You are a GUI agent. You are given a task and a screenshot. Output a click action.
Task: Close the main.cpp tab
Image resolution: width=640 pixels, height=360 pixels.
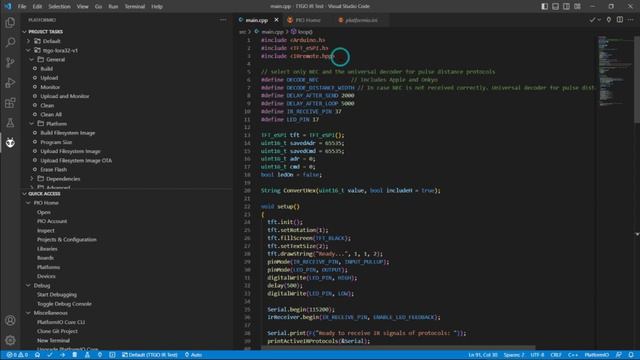click(276, 20)
